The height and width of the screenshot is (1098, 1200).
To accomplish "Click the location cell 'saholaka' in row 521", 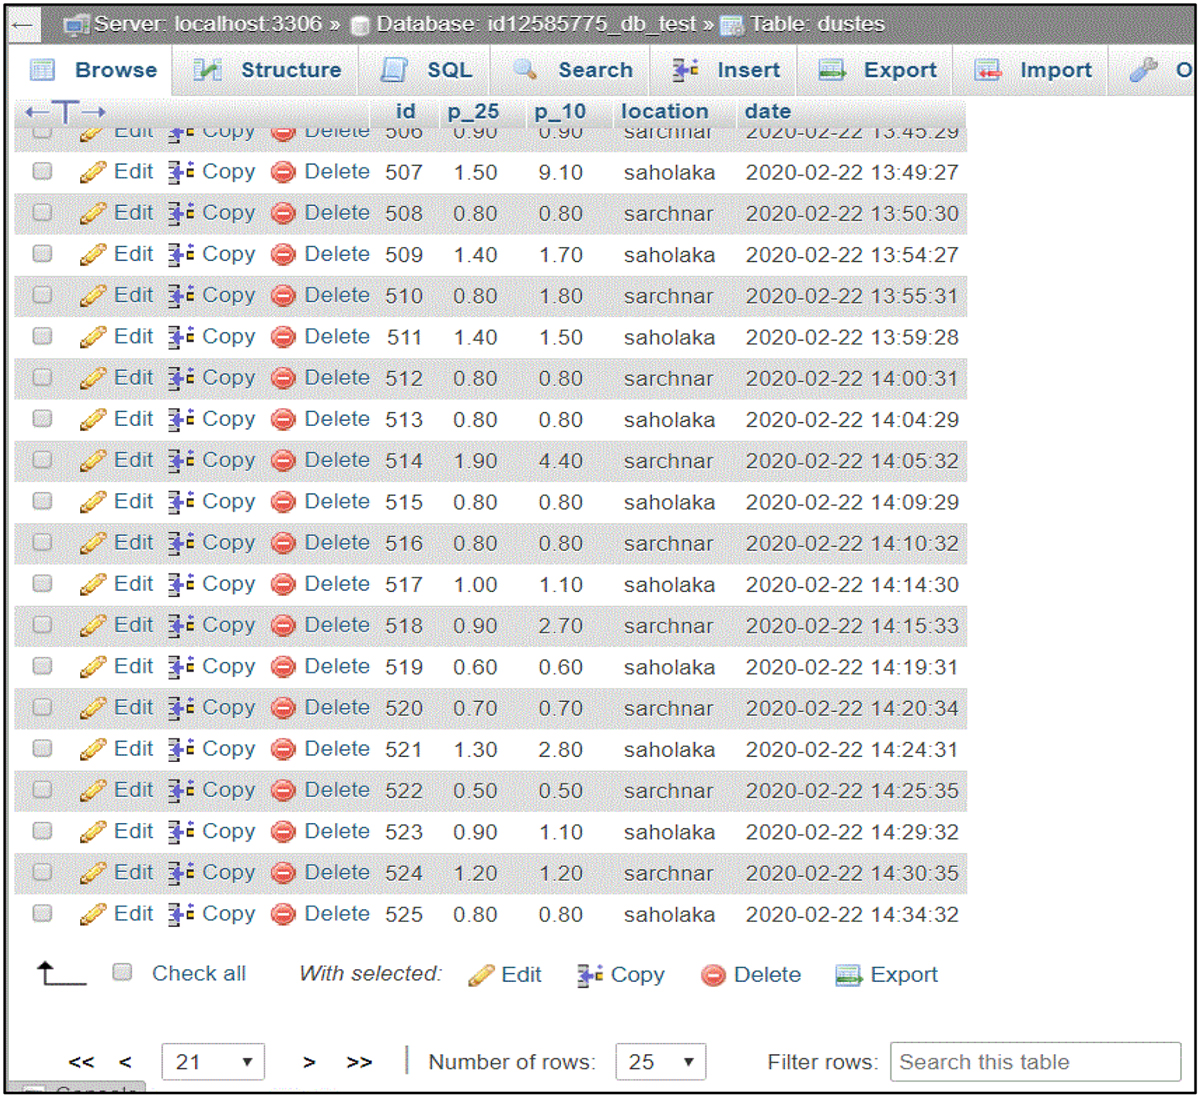I will click(669, 750).
